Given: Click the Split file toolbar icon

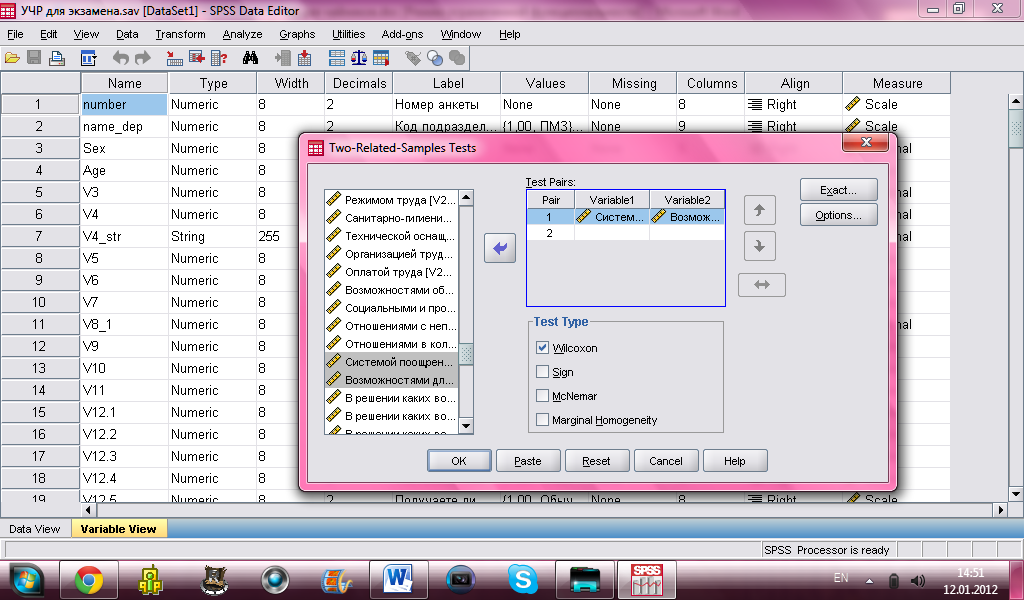Looking at the screenshot, I should [x=337, y=58].
